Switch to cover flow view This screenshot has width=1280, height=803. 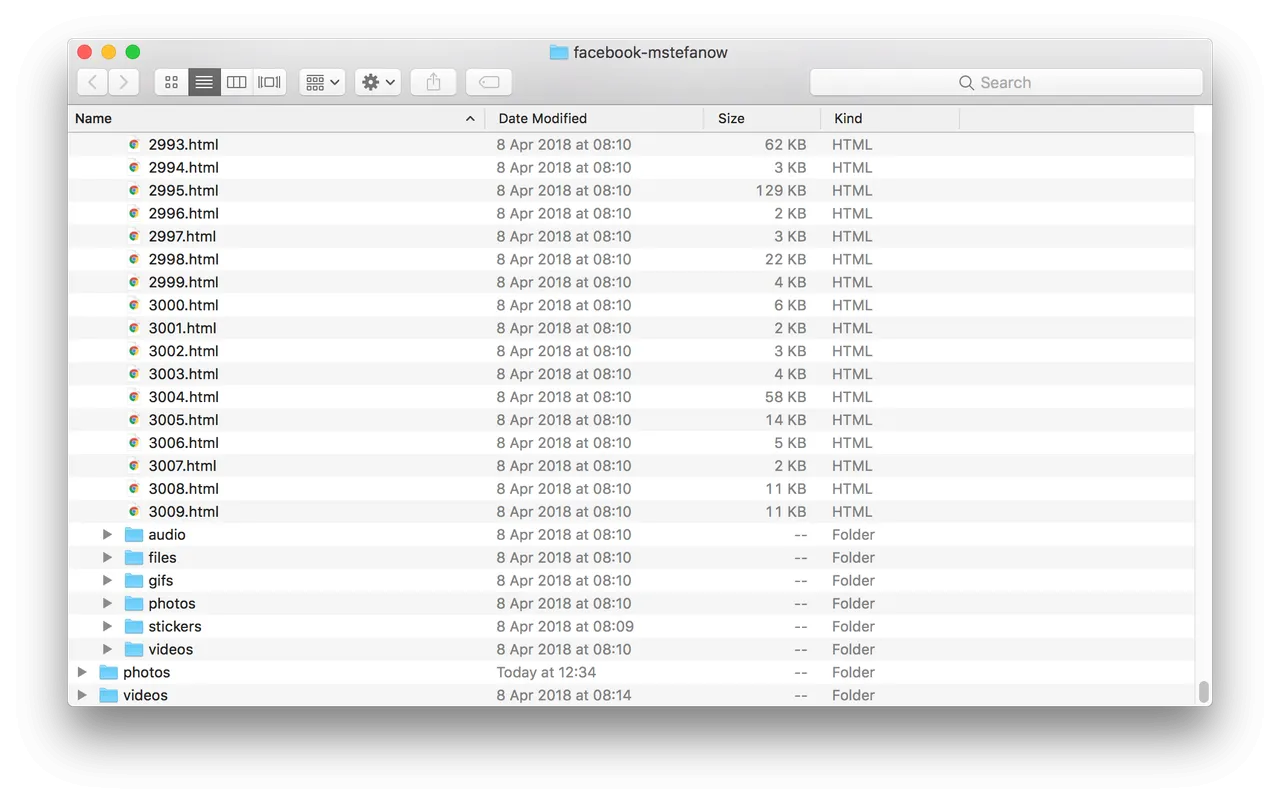270,82
